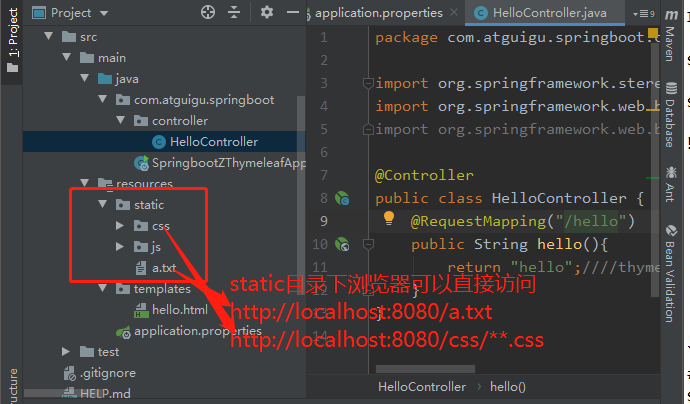
Task: Click request mapping gutter icon on line 10
Action: tap(342, 244)
